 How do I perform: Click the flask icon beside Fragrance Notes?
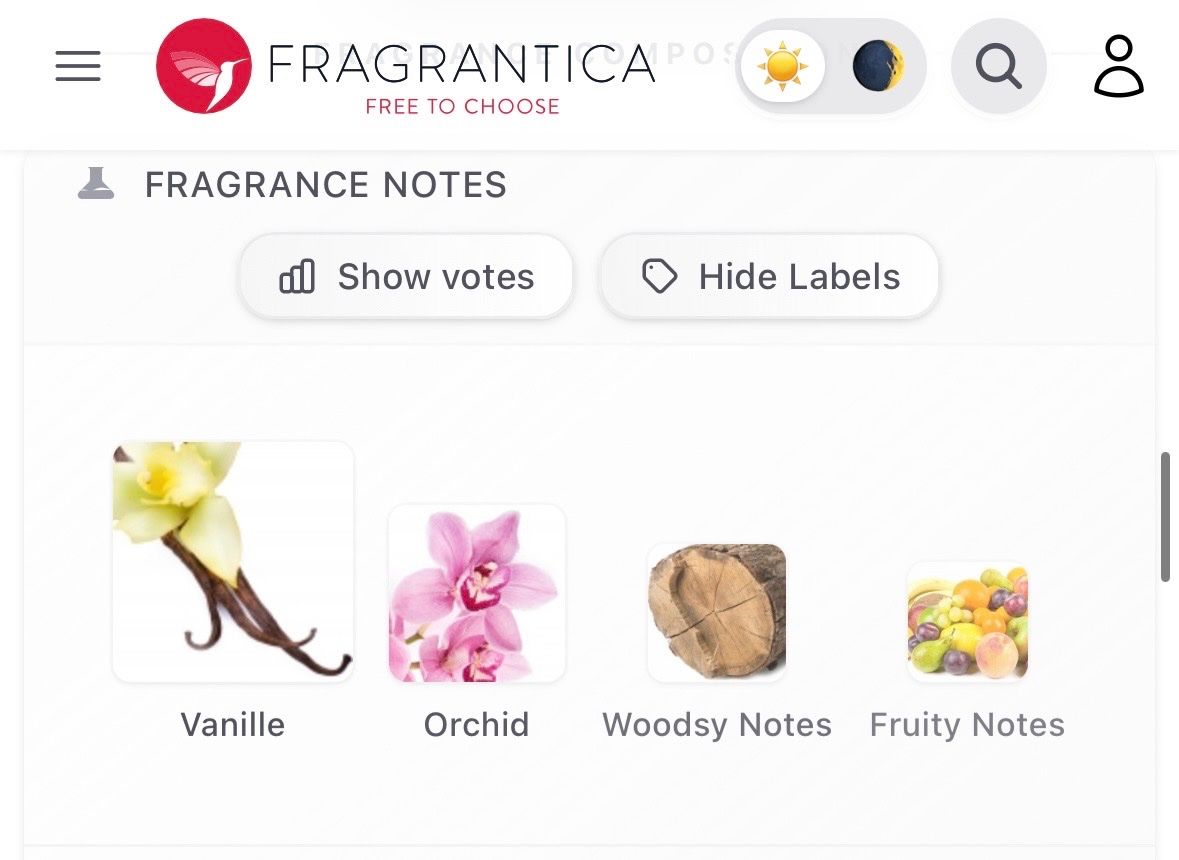(96, 184)
